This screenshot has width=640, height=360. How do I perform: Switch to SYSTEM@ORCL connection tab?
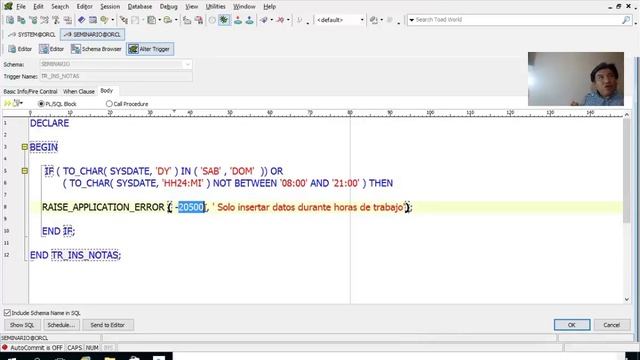pyautogui.click(x=32, y=35)
